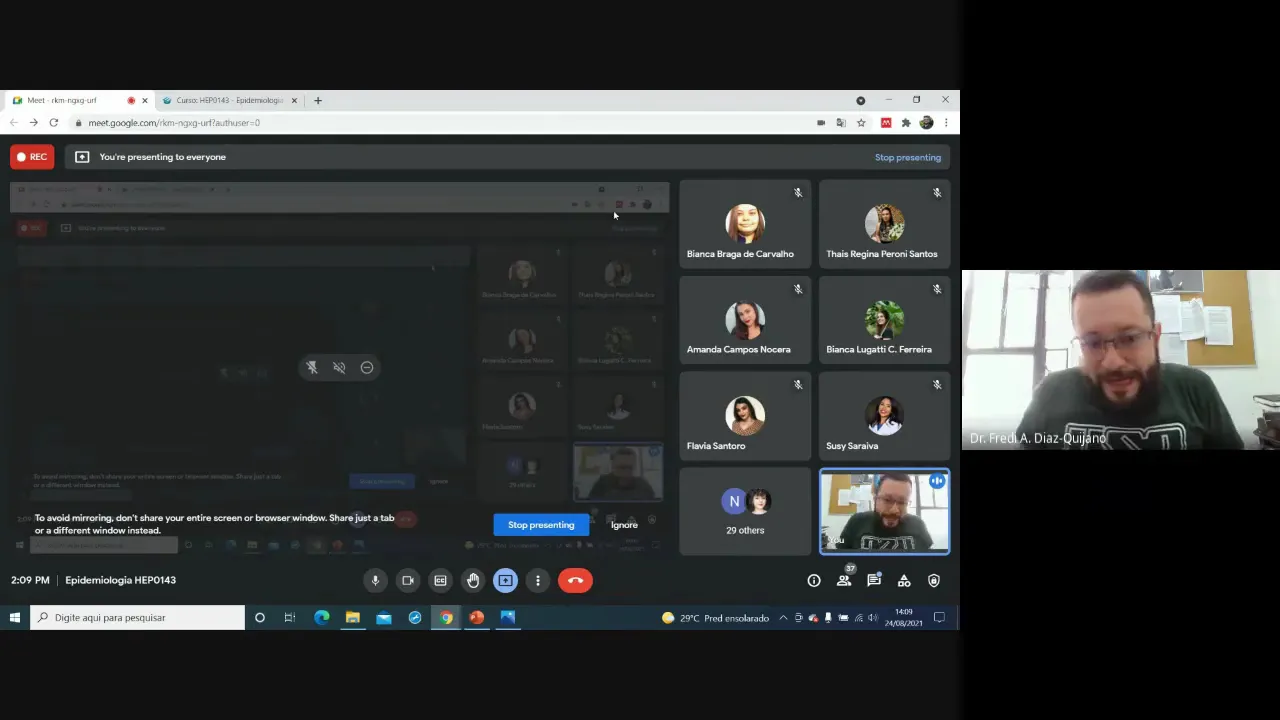
Task: Open meeting details info icon
Action: pyautogui.click(x=814, y=580)
